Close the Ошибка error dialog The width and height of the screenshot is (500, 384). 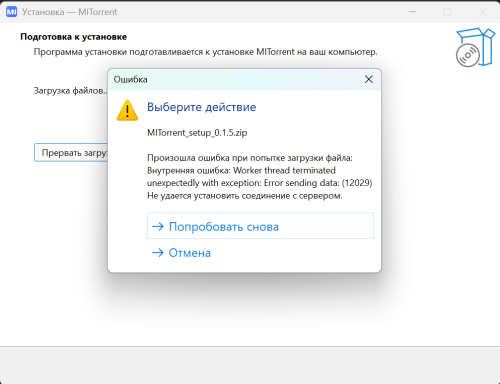[369, 79]
